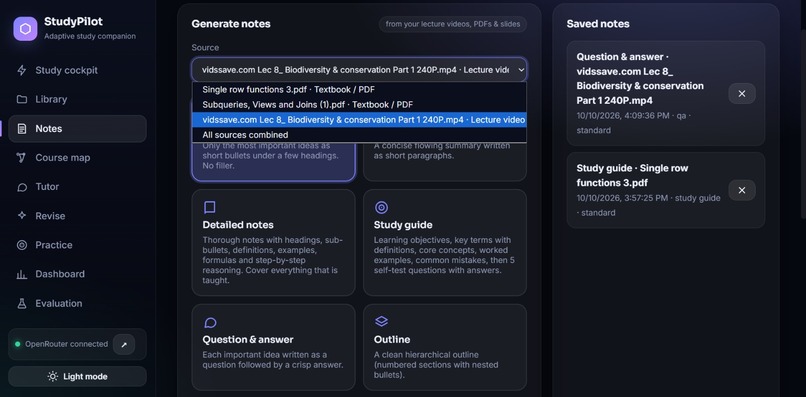Click the StudyPilot hexagon logo icon
The width and height of the screenshot is (806, 397).
tap(25, 29)
